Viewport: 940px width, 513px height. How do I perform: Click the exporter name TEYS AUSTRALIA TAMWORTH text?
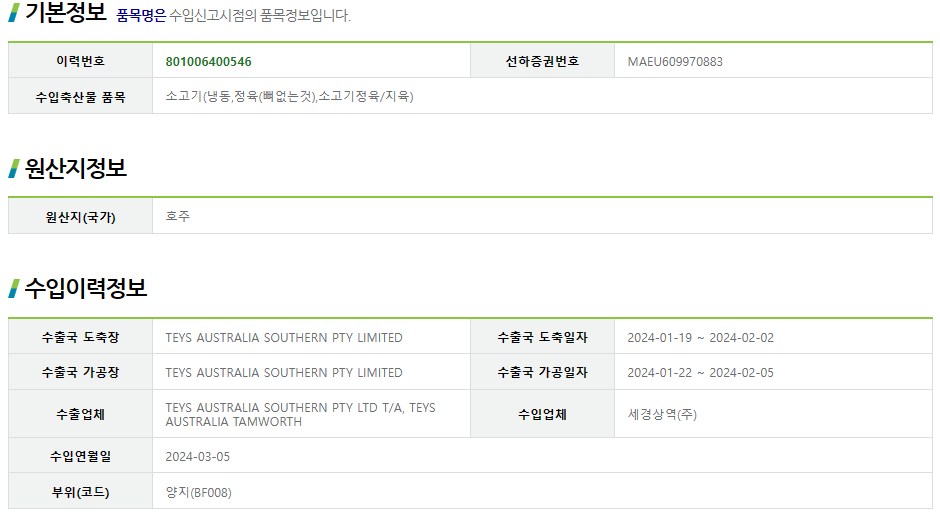pos(300,415)
